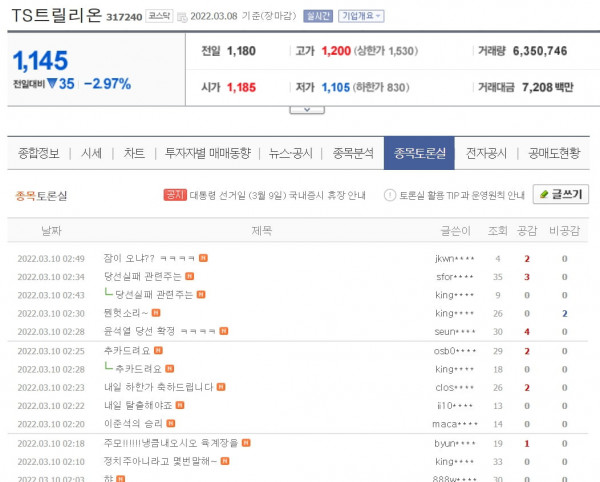Screen dimensions: 600x482
Task: Open 토론실 활용 TIP과 운영원칙 안내
Action: (461, 195)
